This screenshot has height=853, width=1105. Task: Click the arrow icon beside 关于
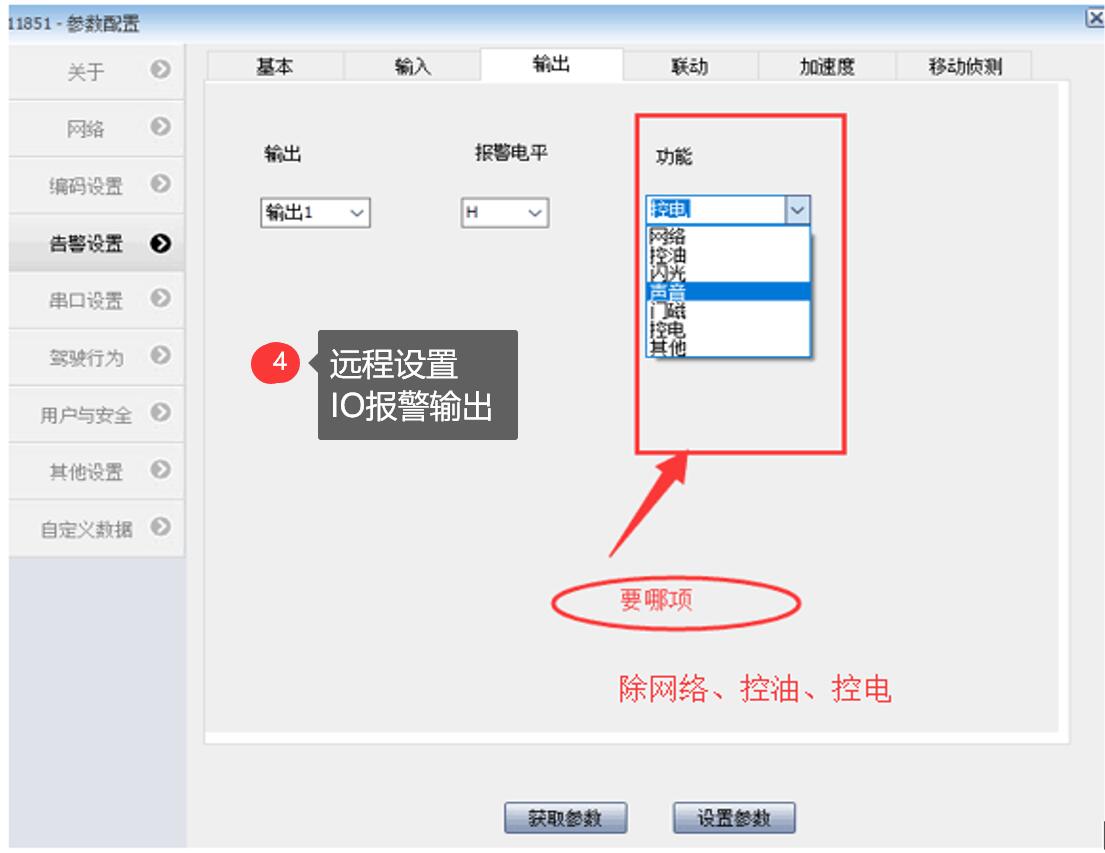[x=159, y=70]
